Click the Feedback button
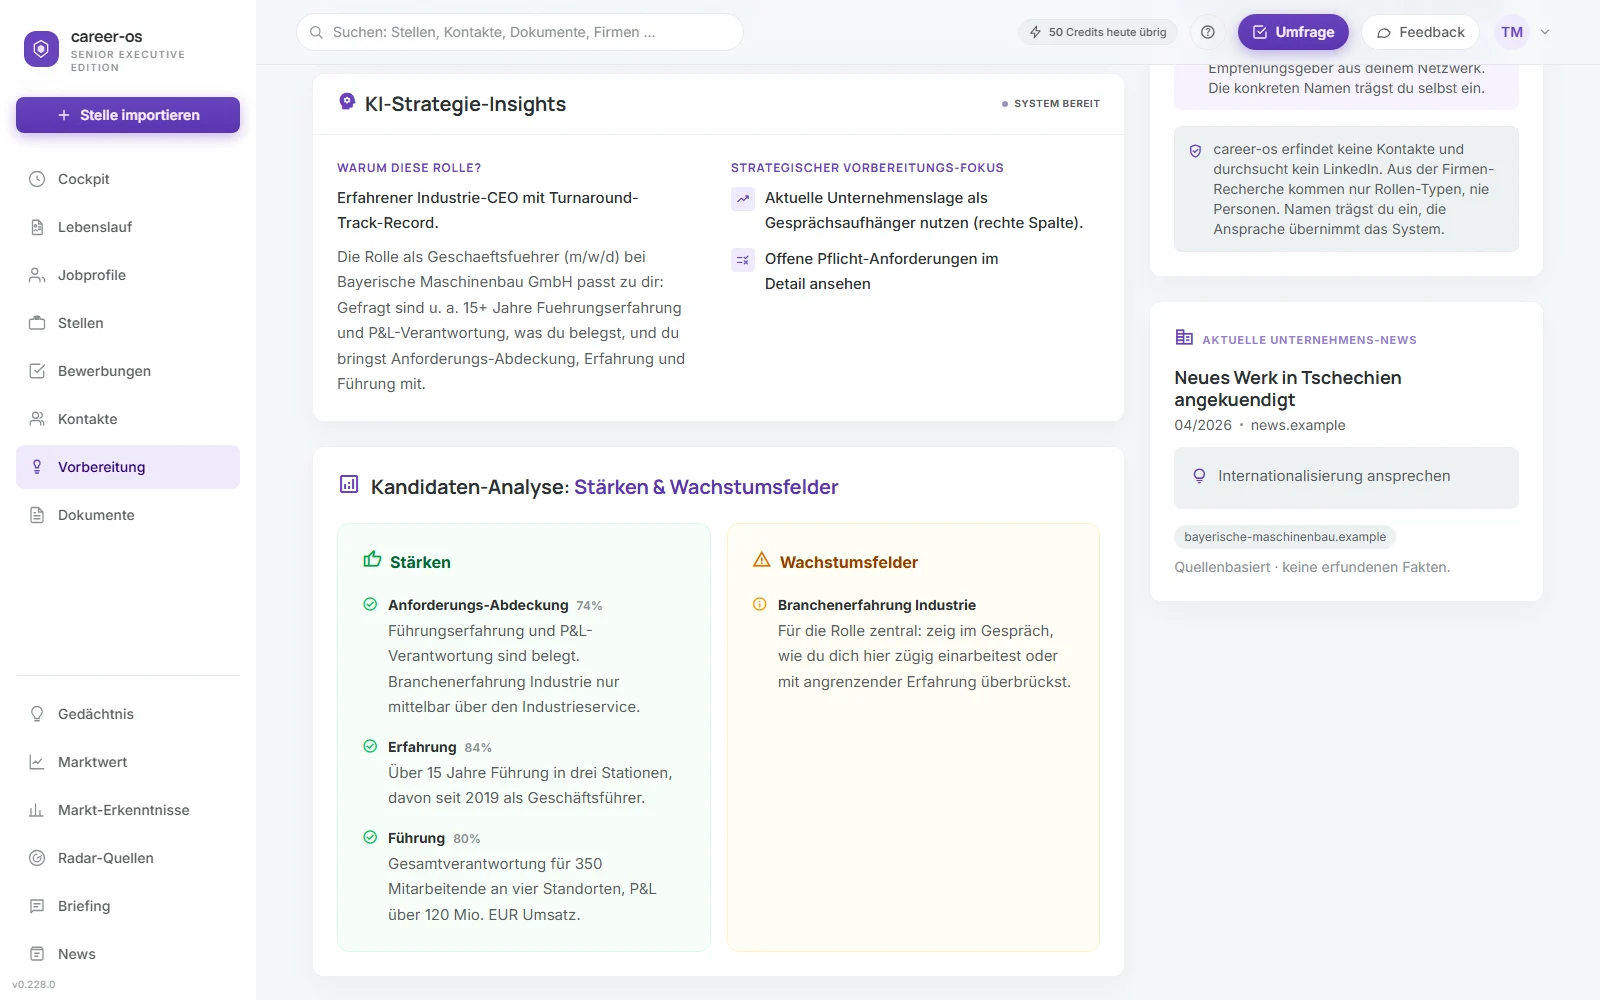The height and width of the screenshot is (1000, 1600). pos(1420,32)
